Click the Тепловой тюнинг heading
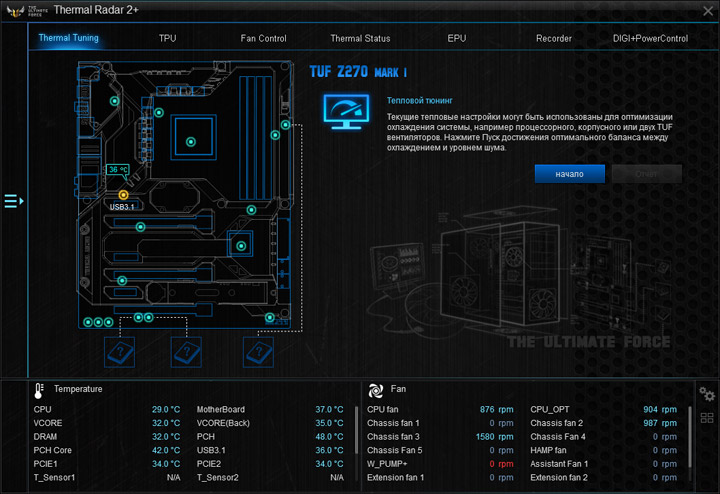 420,101
